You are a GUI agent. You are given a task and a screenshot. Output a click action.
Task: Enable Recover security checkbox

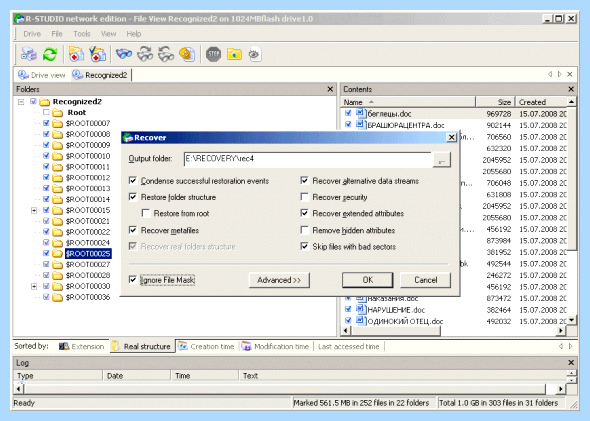tap(304, 197)
